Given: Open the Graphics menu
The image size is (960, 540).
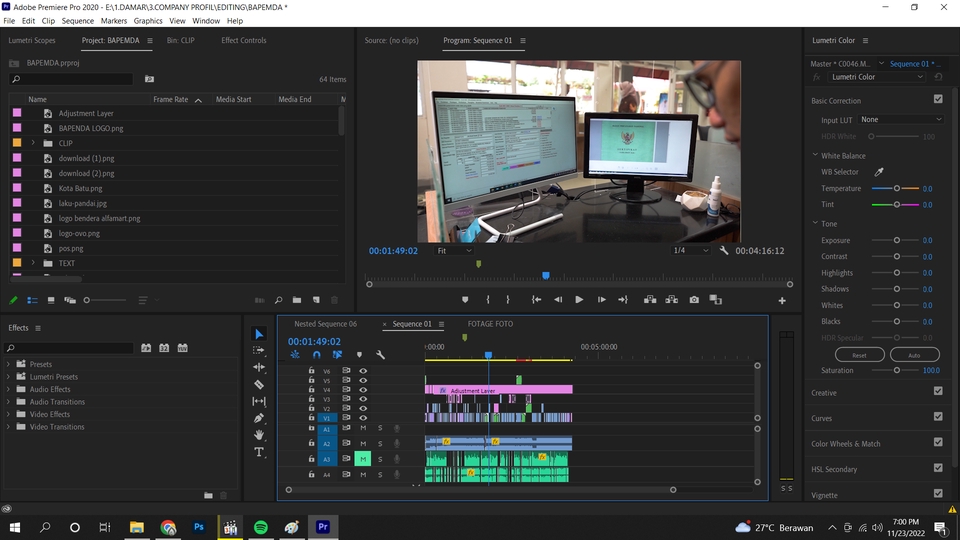Looking at the screenshot, I should point(148,21).
